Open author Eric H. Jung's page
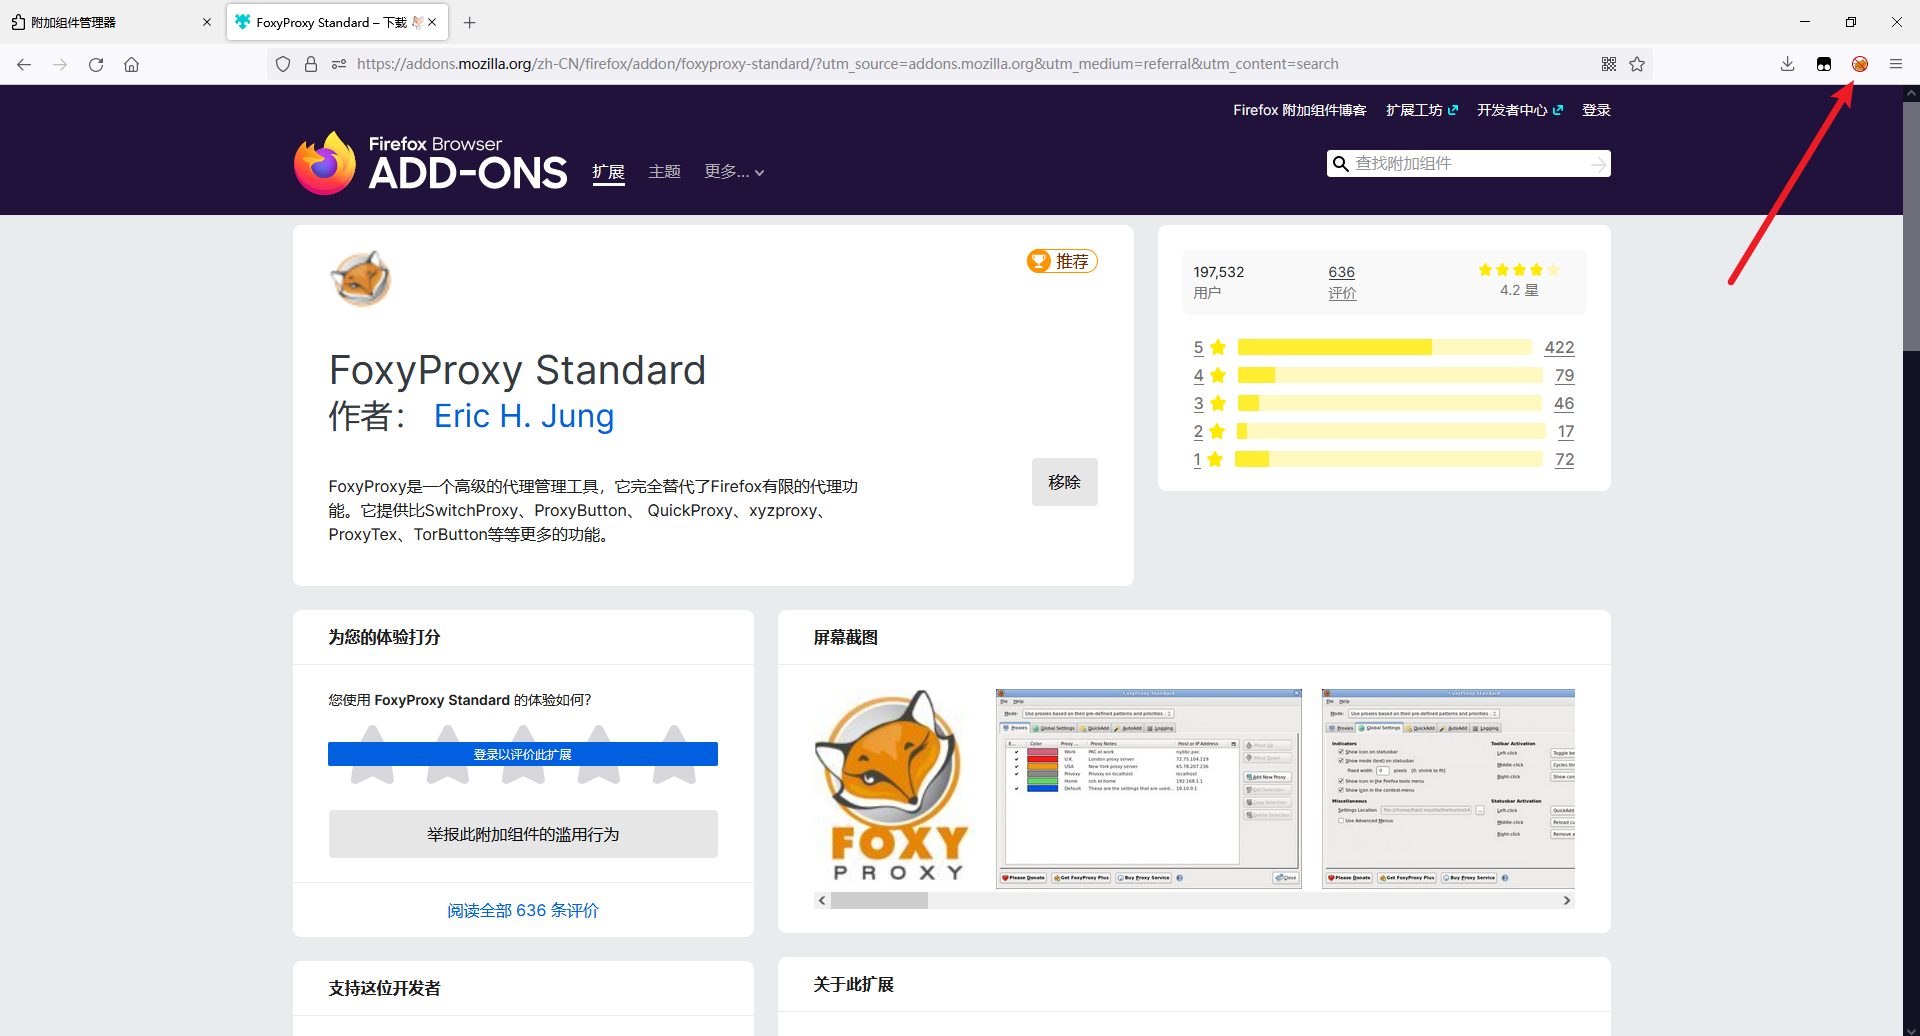 [524, 416]
